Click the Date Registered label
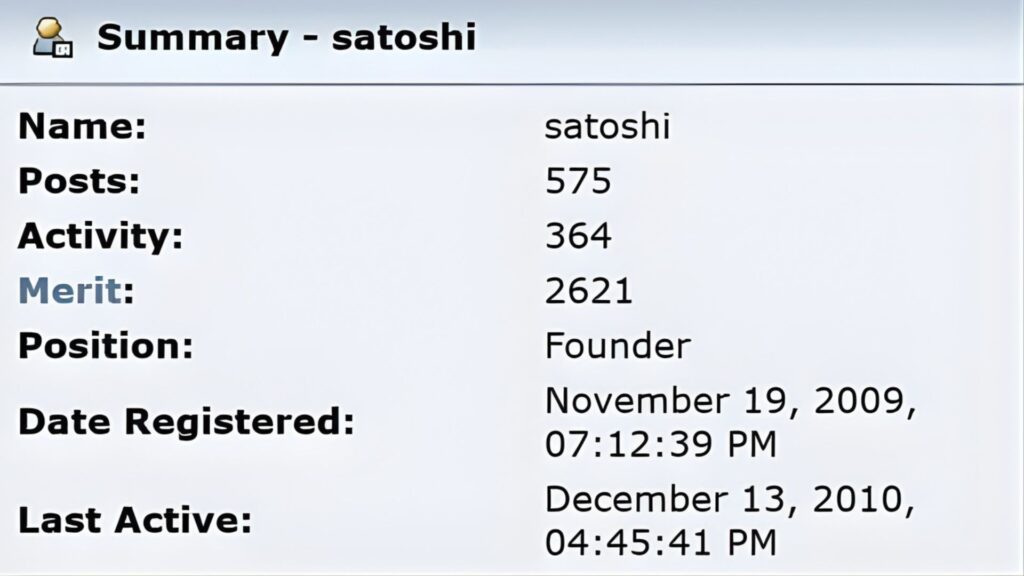The height and width of the screenshot is (576, 1024). tap(186, 422)
